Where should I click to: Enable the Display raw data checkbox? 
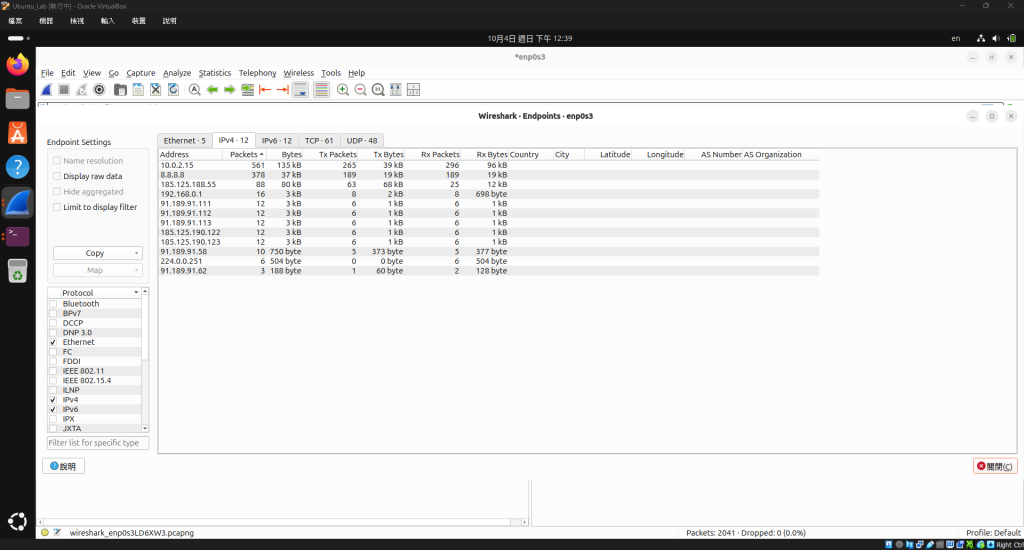tap(57, 176)
